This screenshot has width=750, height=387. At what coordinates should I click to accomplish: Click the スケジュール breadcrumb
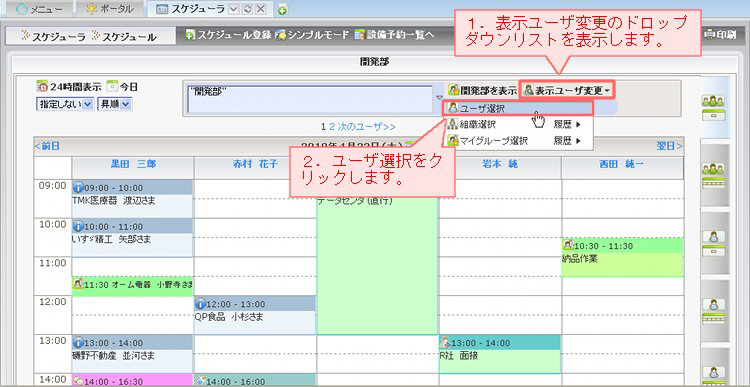[x=123, y=36]
